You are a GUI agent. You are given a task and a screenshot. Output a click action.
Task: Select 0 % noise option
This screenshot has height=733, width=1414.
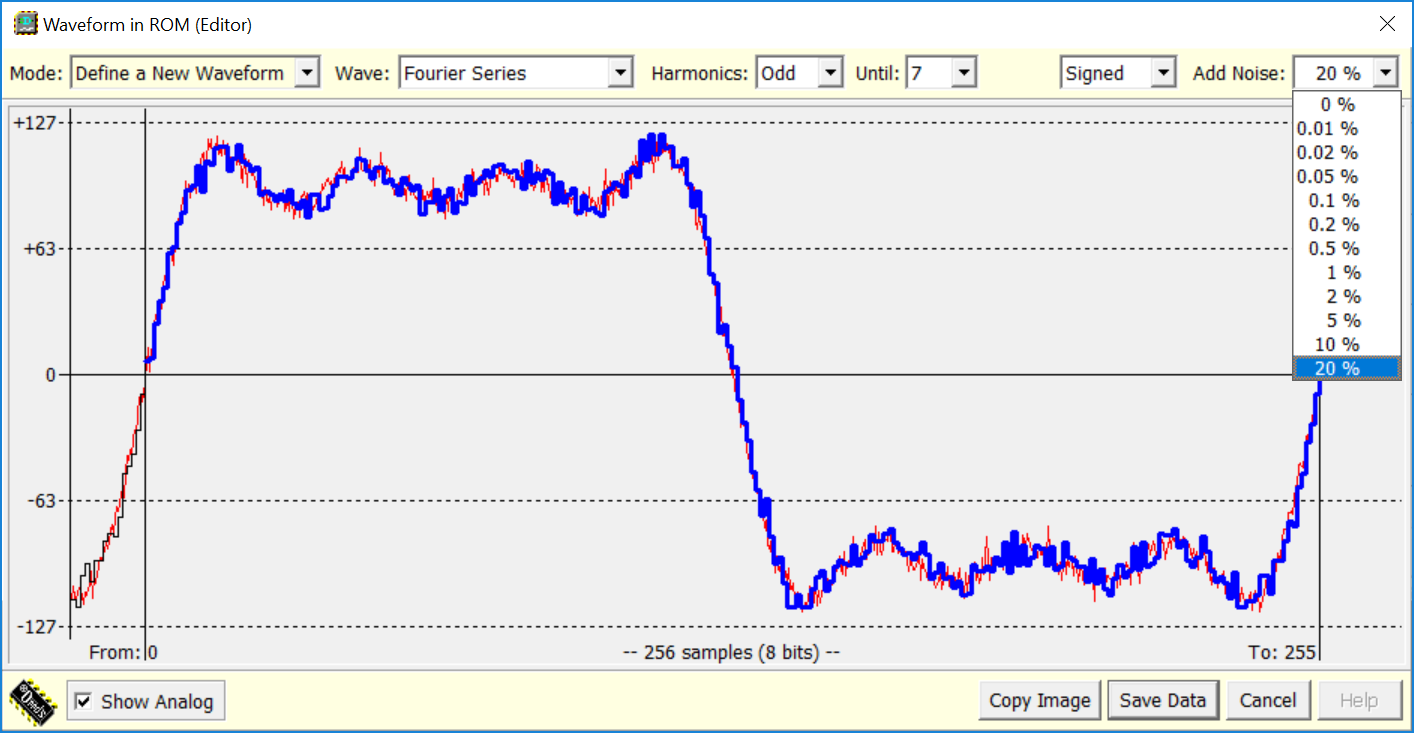click(1346, 104)
